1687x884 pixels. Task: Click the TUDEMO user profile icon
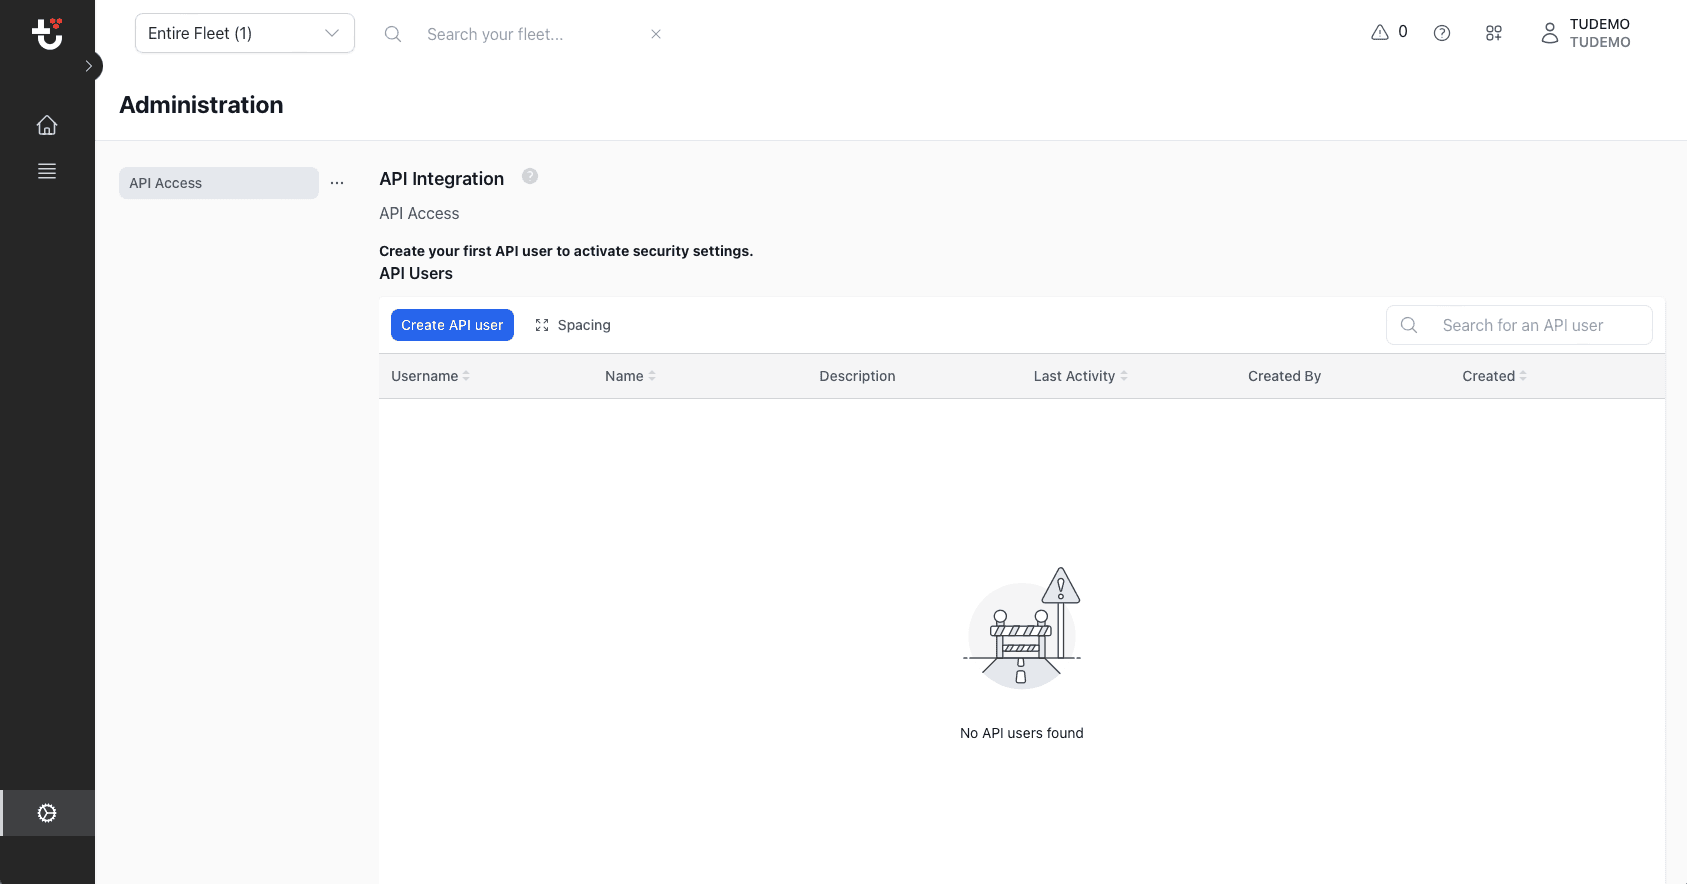(1549, 33)
